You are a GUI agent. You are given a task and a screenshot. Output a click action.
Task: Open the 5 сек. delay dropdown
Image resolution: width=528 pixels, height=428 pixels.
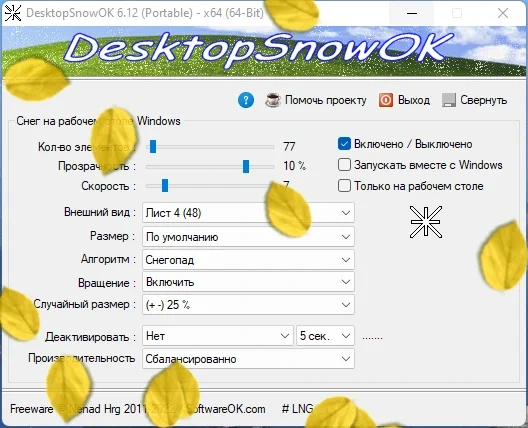pyautogui.click(x=325, y=336)
